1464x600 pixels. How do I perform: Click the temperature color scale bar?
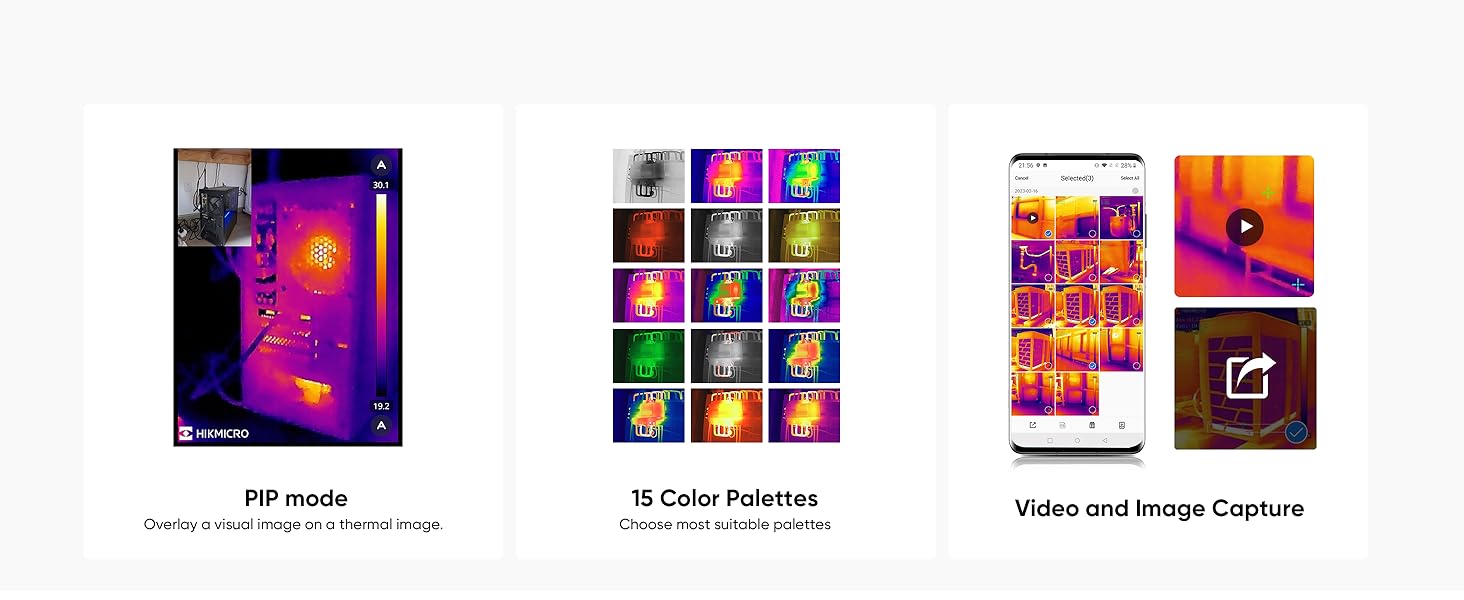point(381,296)
